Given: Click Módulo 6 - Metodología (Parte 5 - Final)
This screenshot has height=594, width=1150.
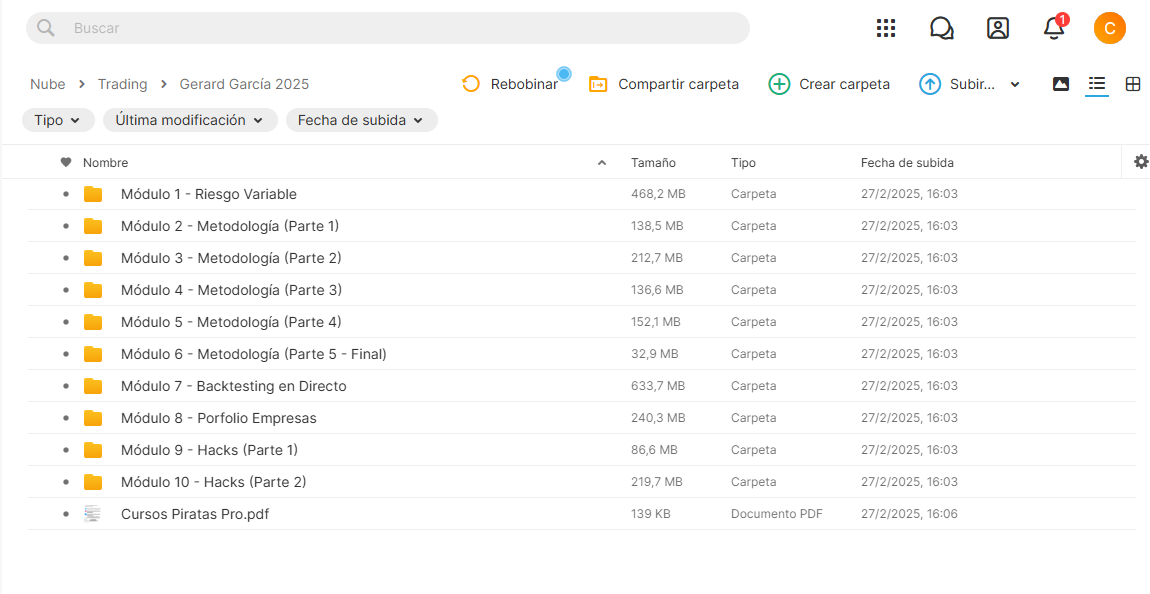Looking at the screenshot, I should click(254, 354).
